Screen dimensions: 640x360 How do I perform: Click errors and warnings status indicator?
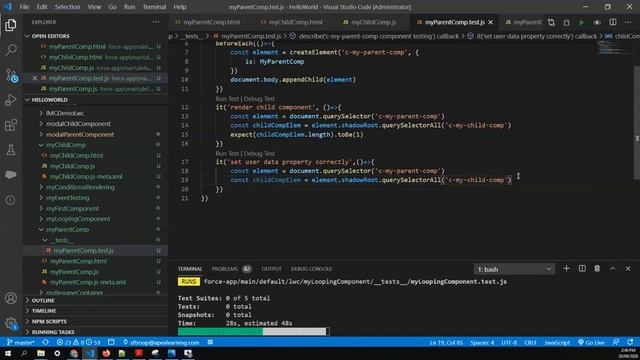78,342
